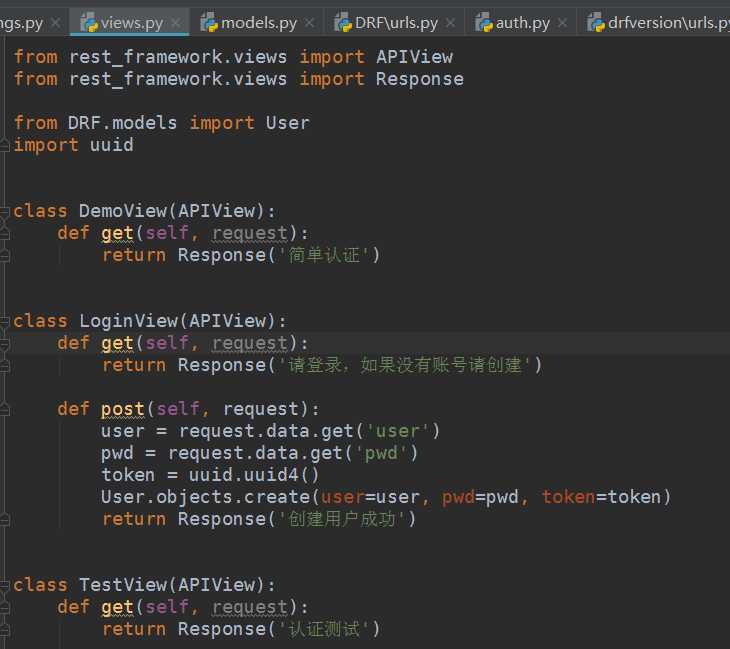Click 'User.objects.create' call
This screenshot has height=649, width=730.
point(205,497)
